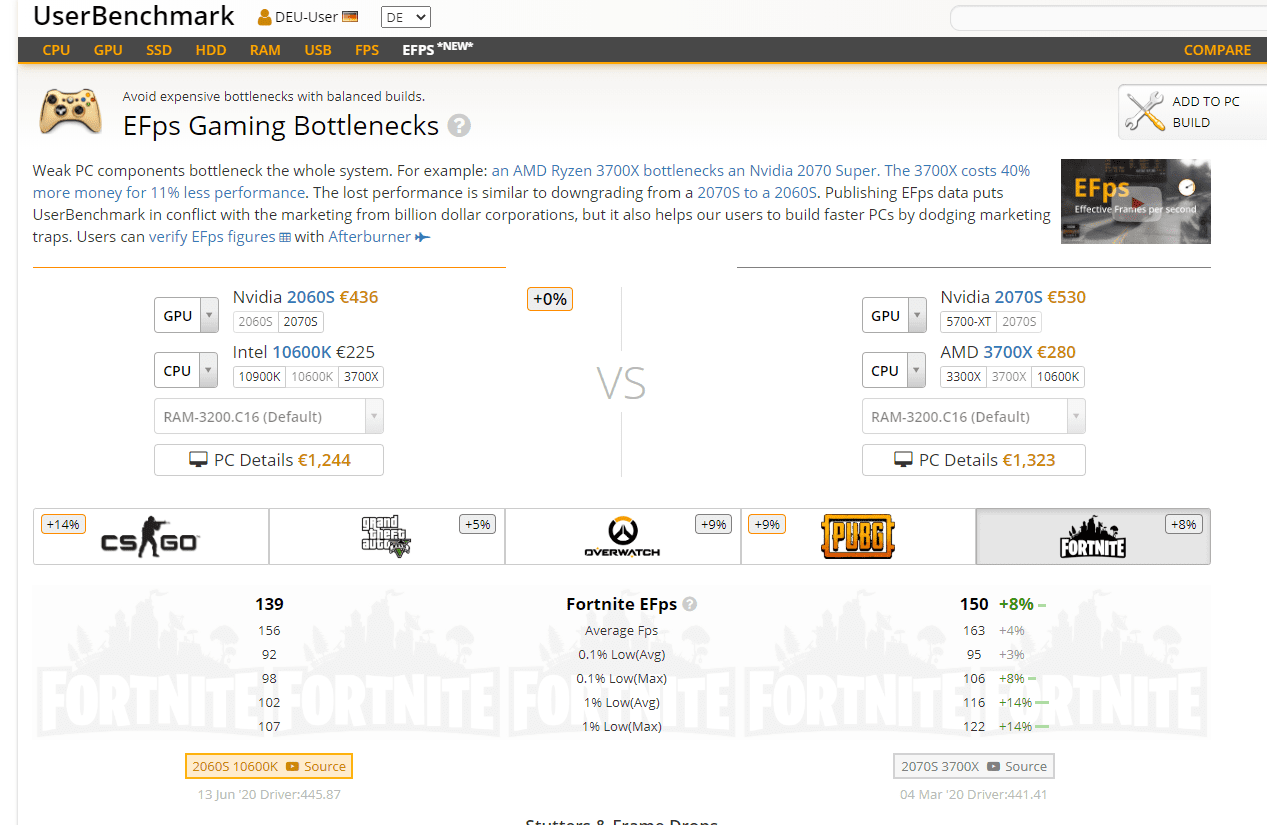1267x825 pixels.
Task: Open the 2060S 10600K Source button
Action: point(269,767)
